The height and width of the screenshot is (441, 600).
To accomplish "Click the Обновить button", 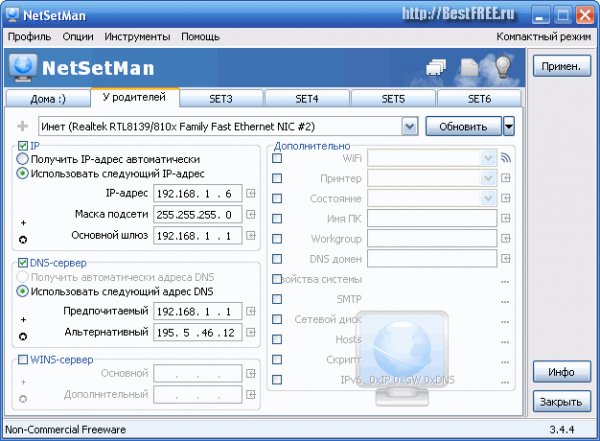I will coord(463,126).
